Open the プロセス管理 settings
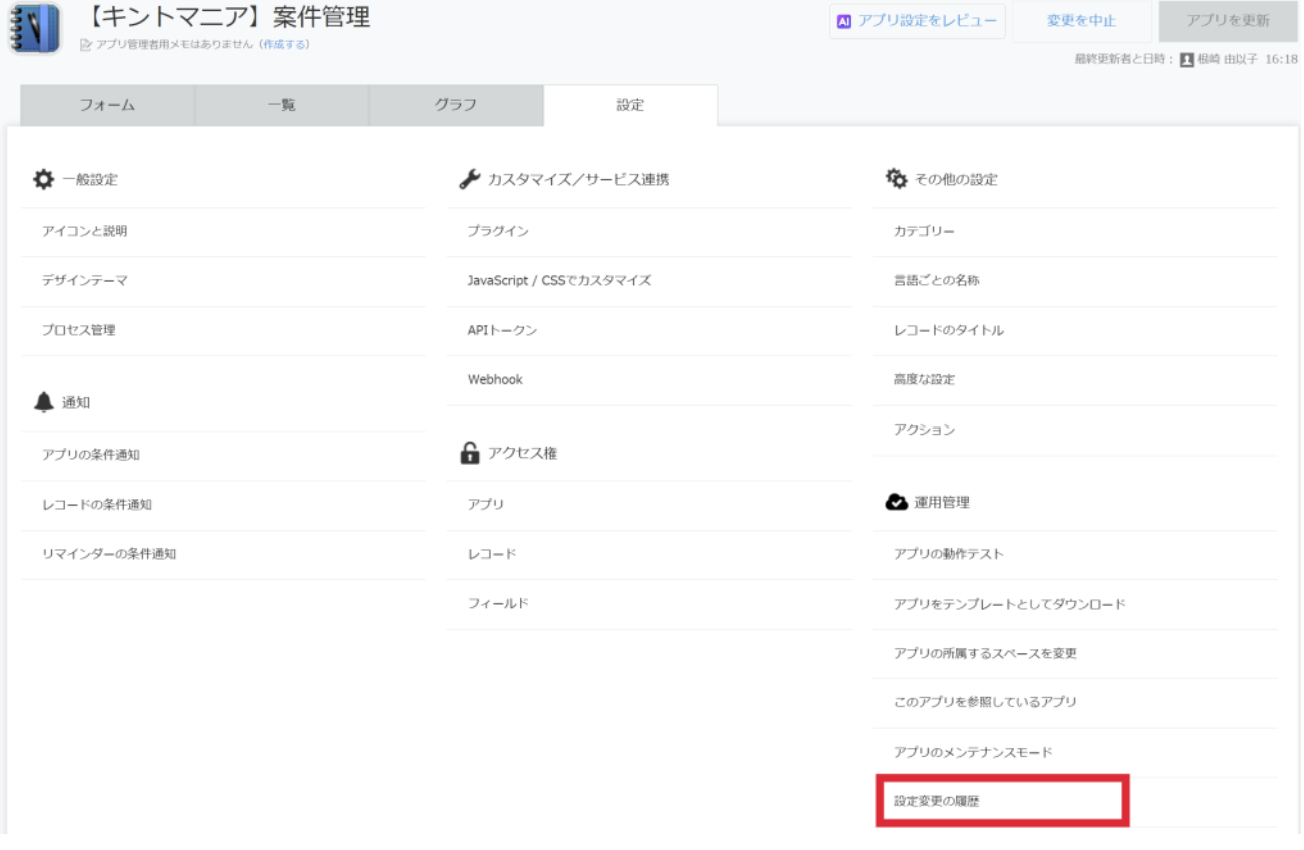Screen dimensions: 1304x850 (x=78, y=330)
